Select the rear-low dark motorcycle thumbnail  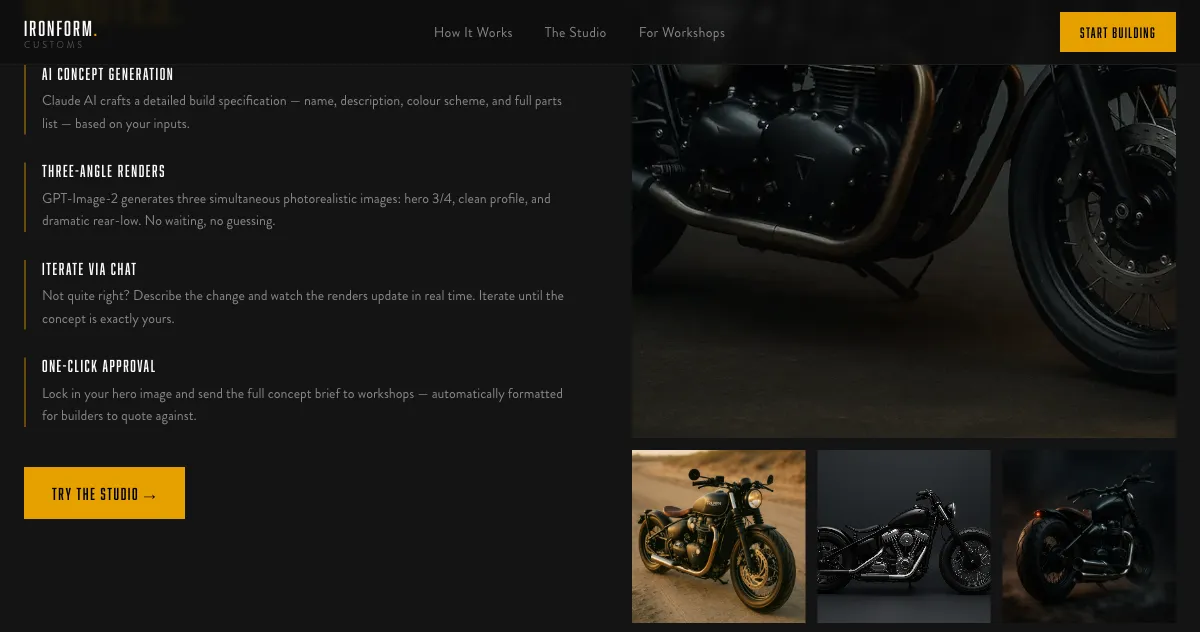coord(1089,536)
